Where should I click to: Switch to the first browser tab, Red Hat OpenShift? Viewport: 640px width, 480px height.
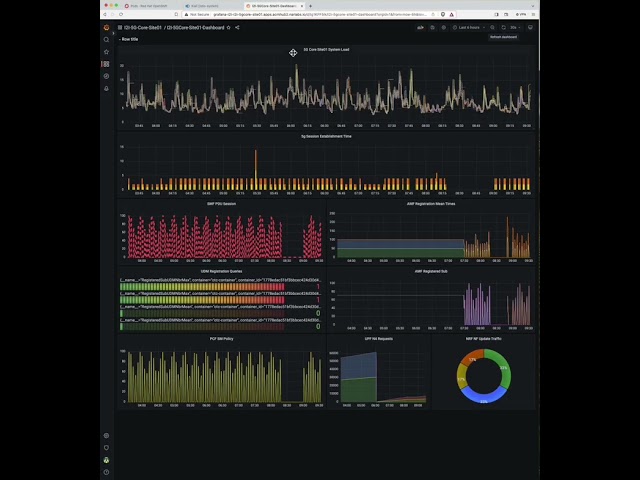(149, 6)
